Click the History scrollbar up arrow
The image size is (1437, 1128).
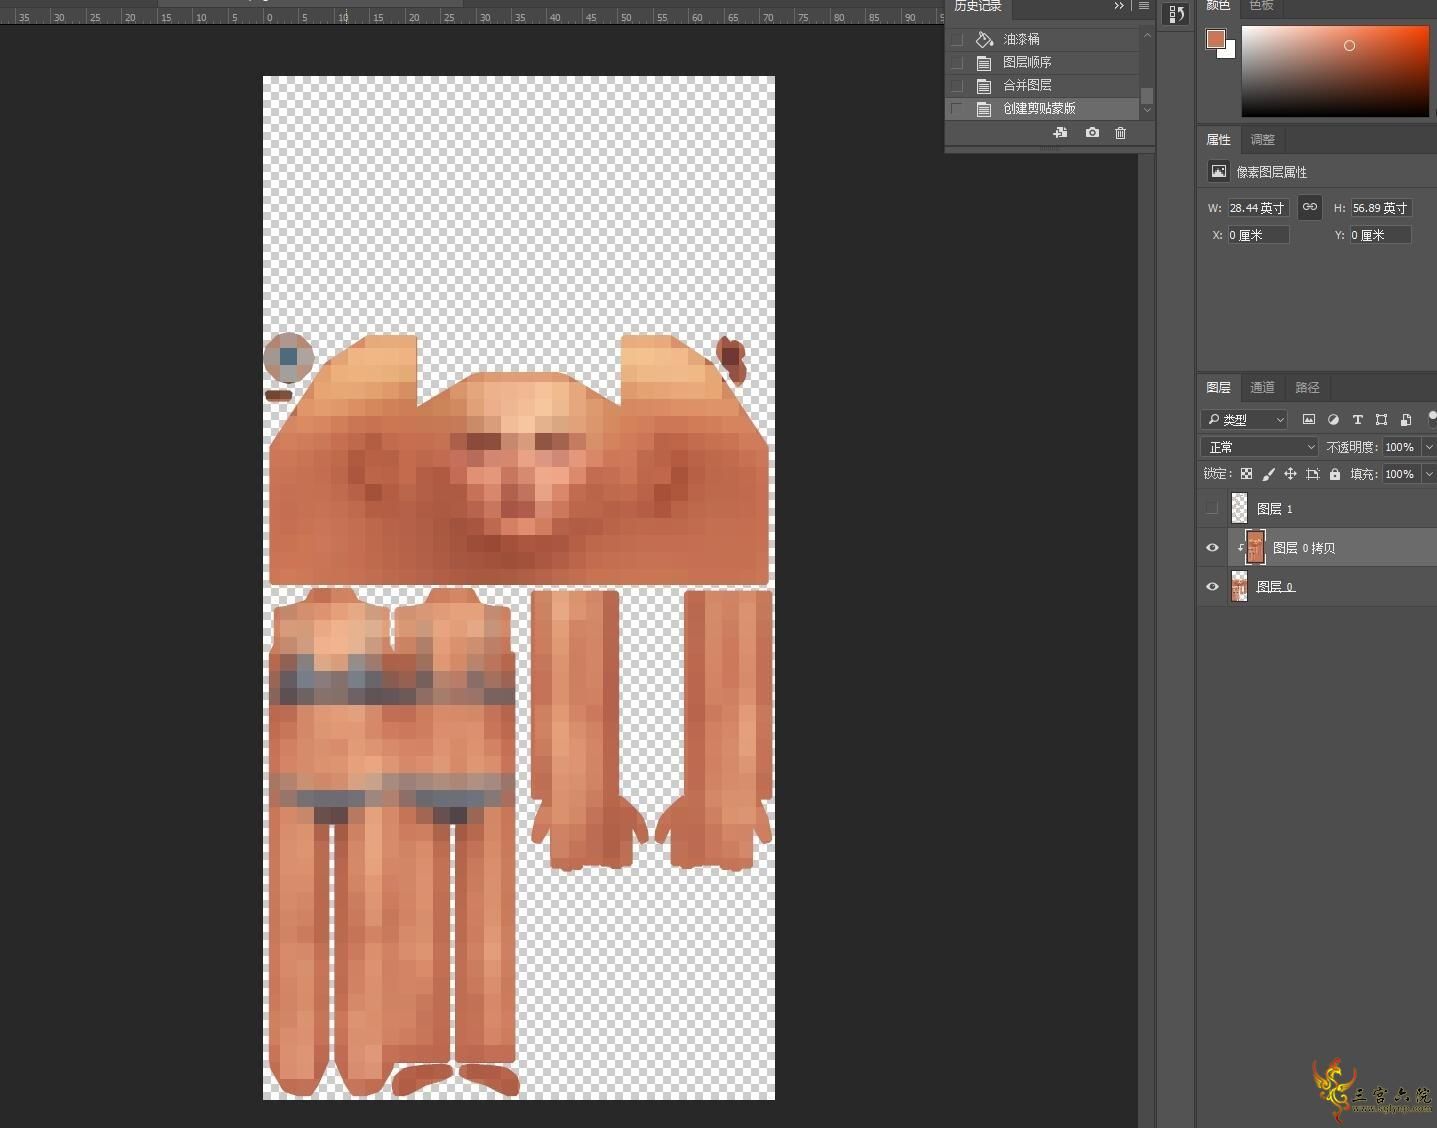tap(1147, 36)
